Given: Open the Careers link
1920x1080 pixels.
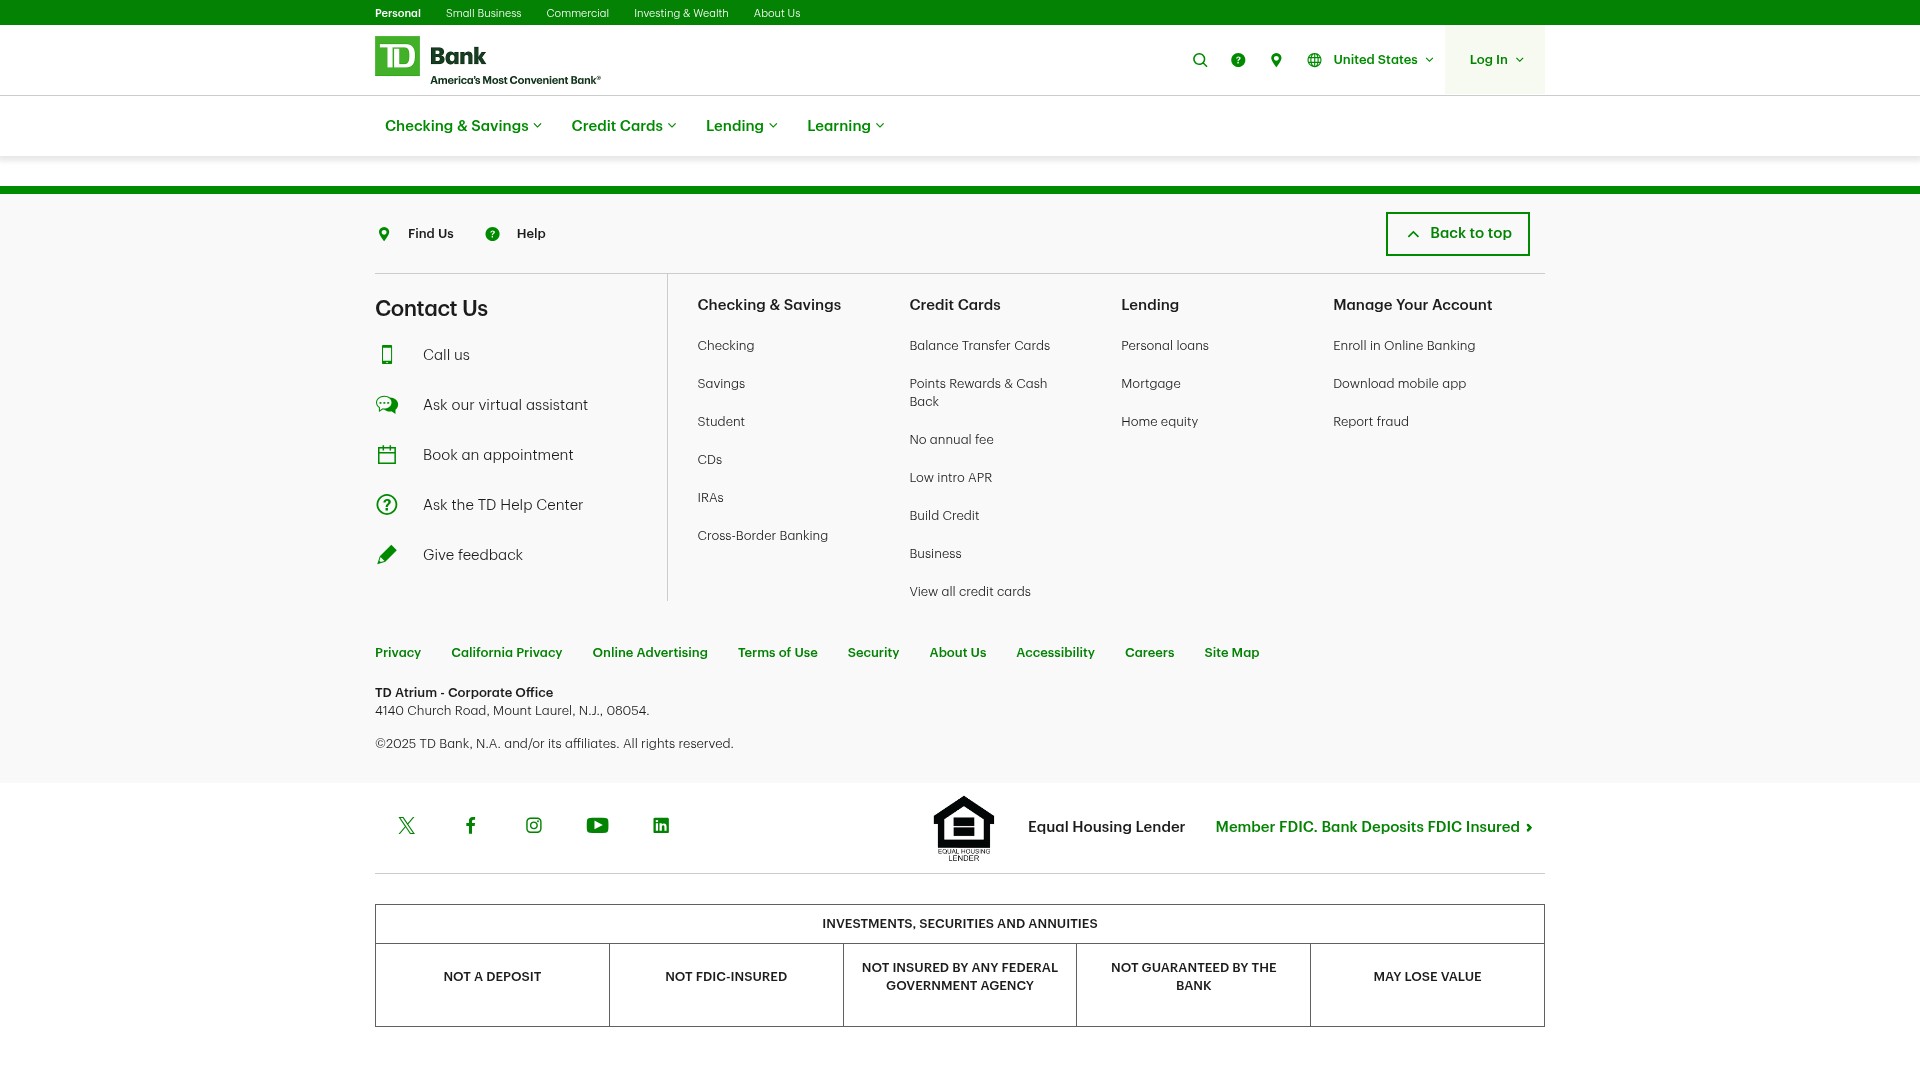Looking at the screenshot, I should pyautogui.click(x=1149, y=653).
